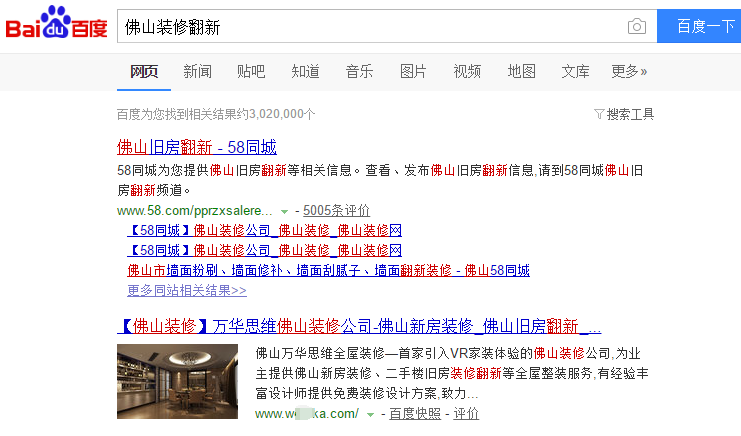Open the 百度快照 link

[x=415, y=414]
